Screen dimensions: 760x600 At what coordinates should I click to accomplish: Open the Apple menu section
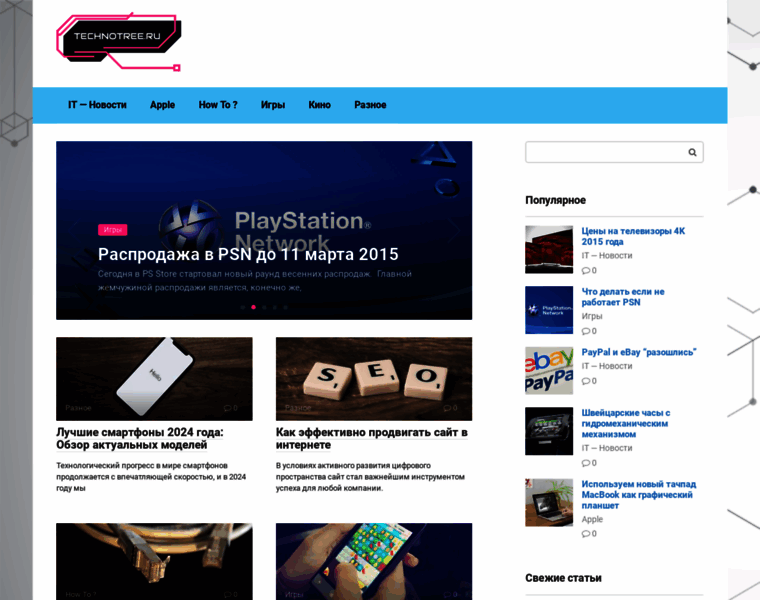162,105
